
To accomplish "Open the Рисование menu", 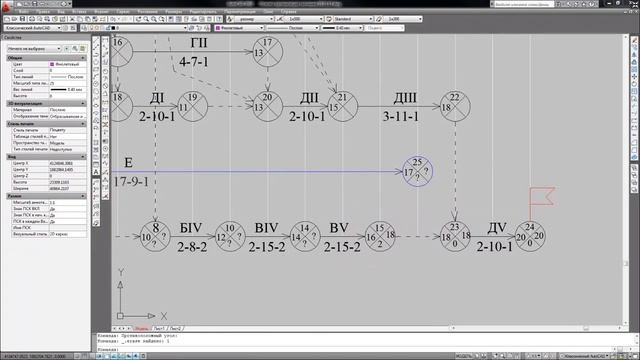I will 147,12.
